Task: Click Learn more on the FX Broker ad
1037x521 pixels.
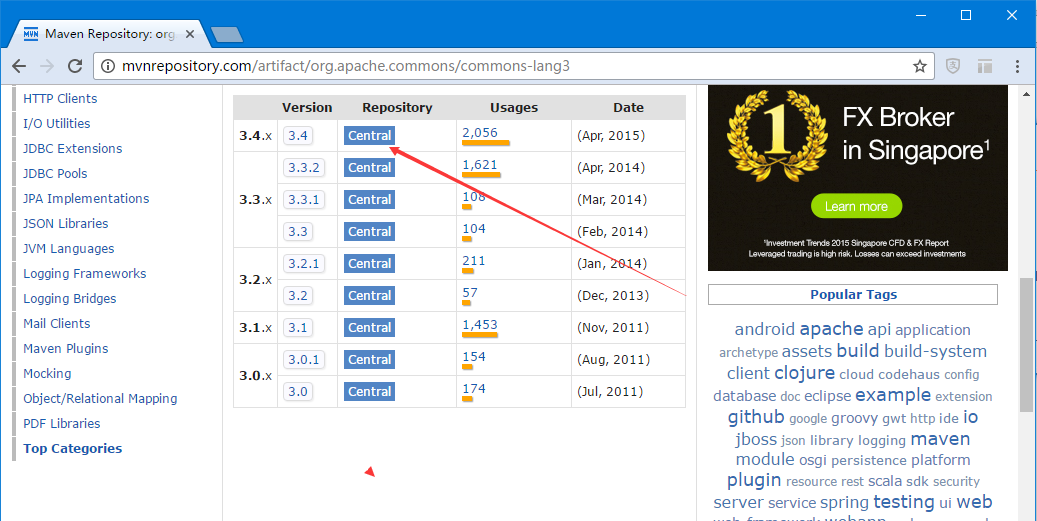Action: (856, 206)
